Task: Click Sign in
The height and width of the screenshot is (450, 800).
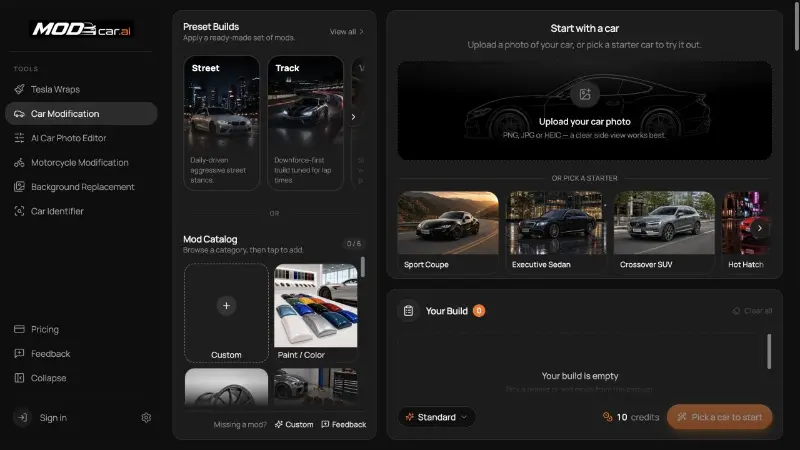Action: point(53,418)
